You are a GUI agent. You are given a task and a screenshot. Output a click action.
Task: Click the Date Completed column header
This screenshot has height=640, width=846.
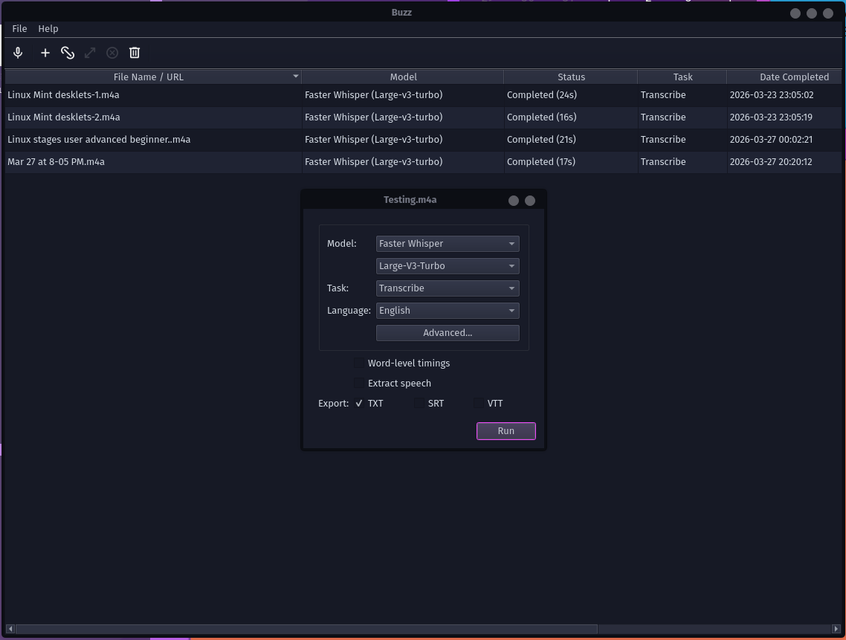[x=784, y=77]
